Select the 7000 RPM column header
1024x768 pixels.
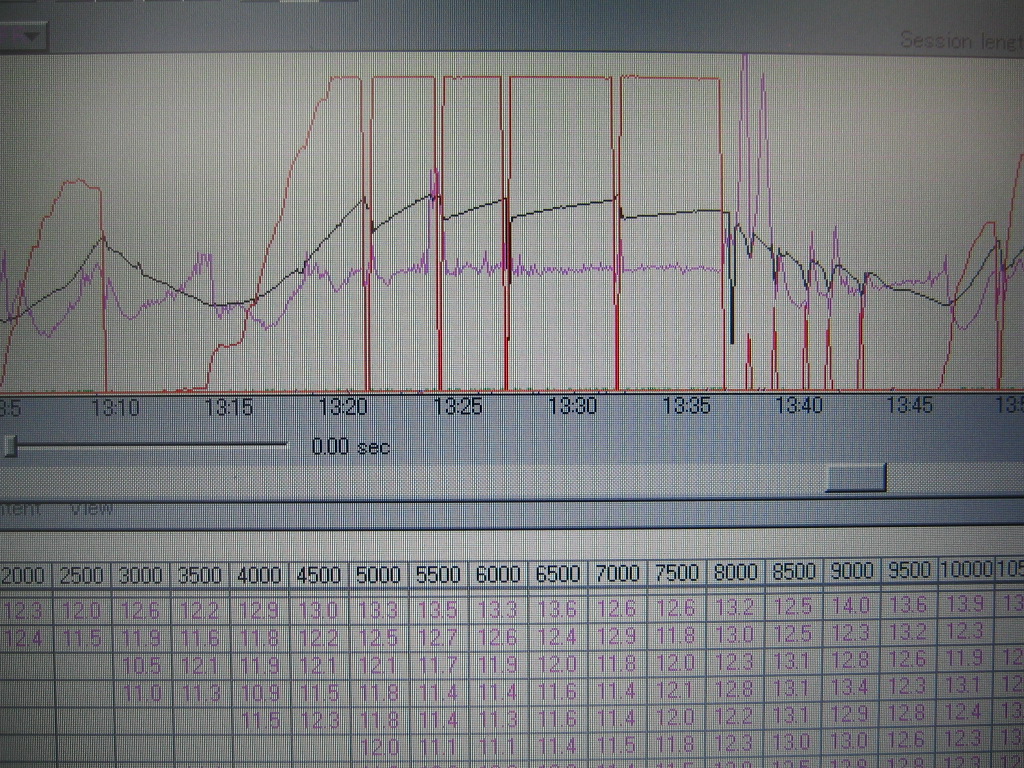pyautogui.click(x=617, y=573)
